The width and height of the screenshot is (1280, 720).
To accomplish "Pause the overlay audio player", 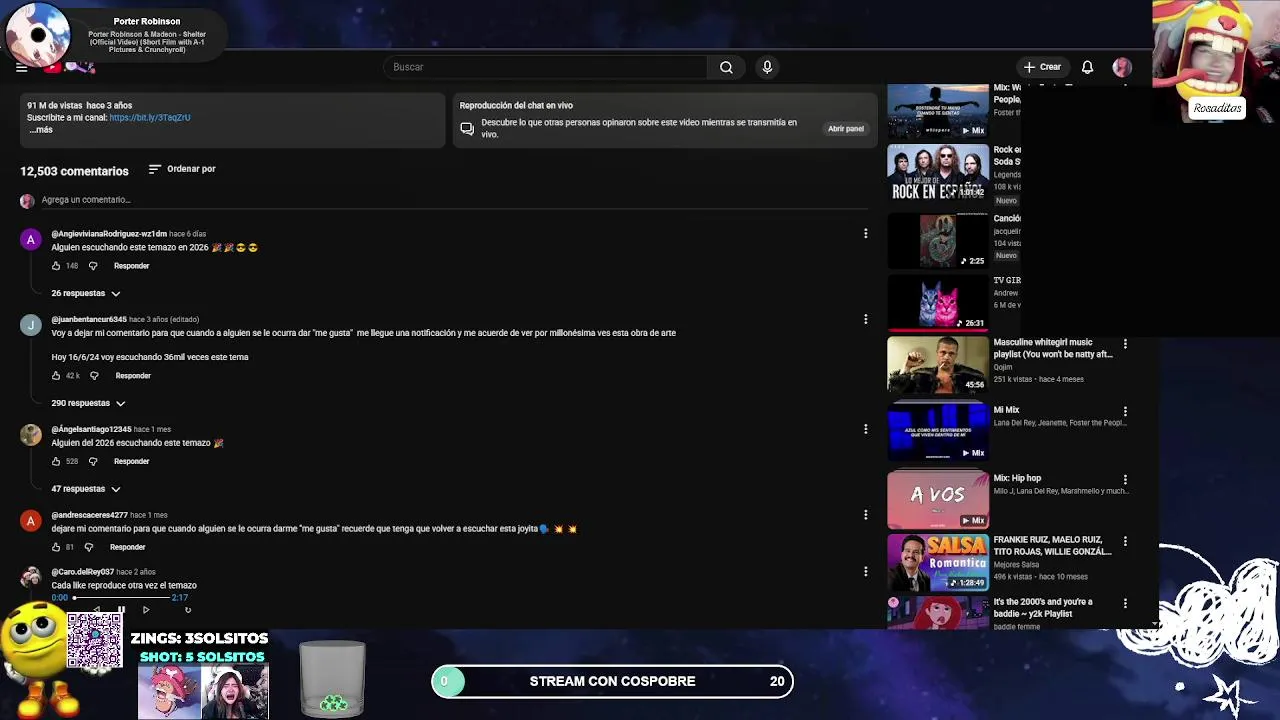I will pyautogui.click(x=121, y=609).
